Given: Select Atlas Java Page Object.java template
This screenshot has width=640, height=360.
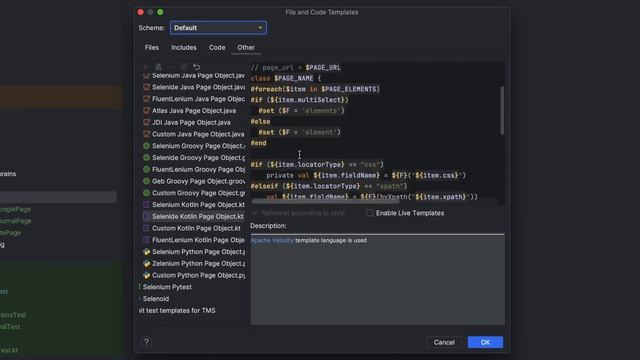Looking at the screenshot, I should [194, 111].
